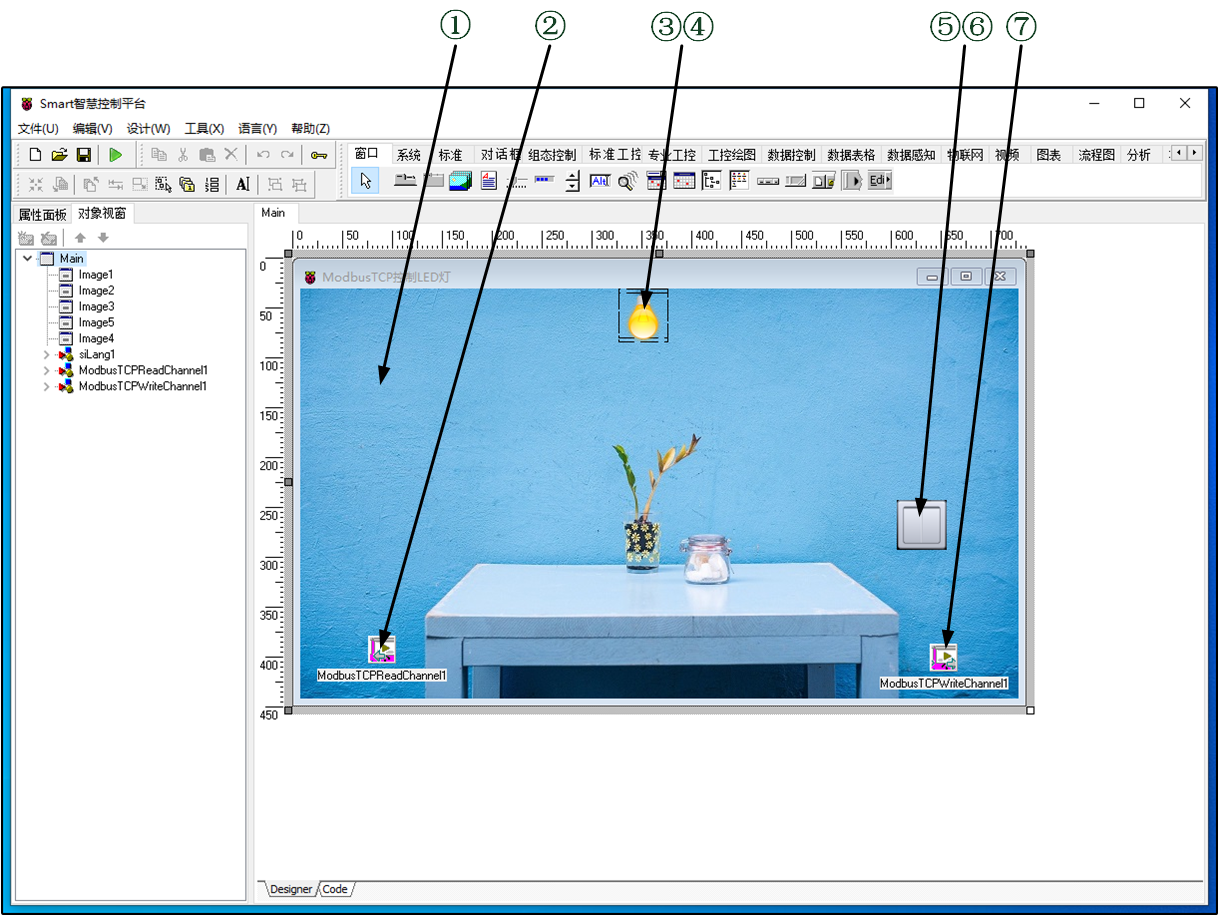Expand the ModbusTCPReadChannel1 tree node
Image resolution: width=1219 pixels, height=916 pixels.
pos(46,370)
